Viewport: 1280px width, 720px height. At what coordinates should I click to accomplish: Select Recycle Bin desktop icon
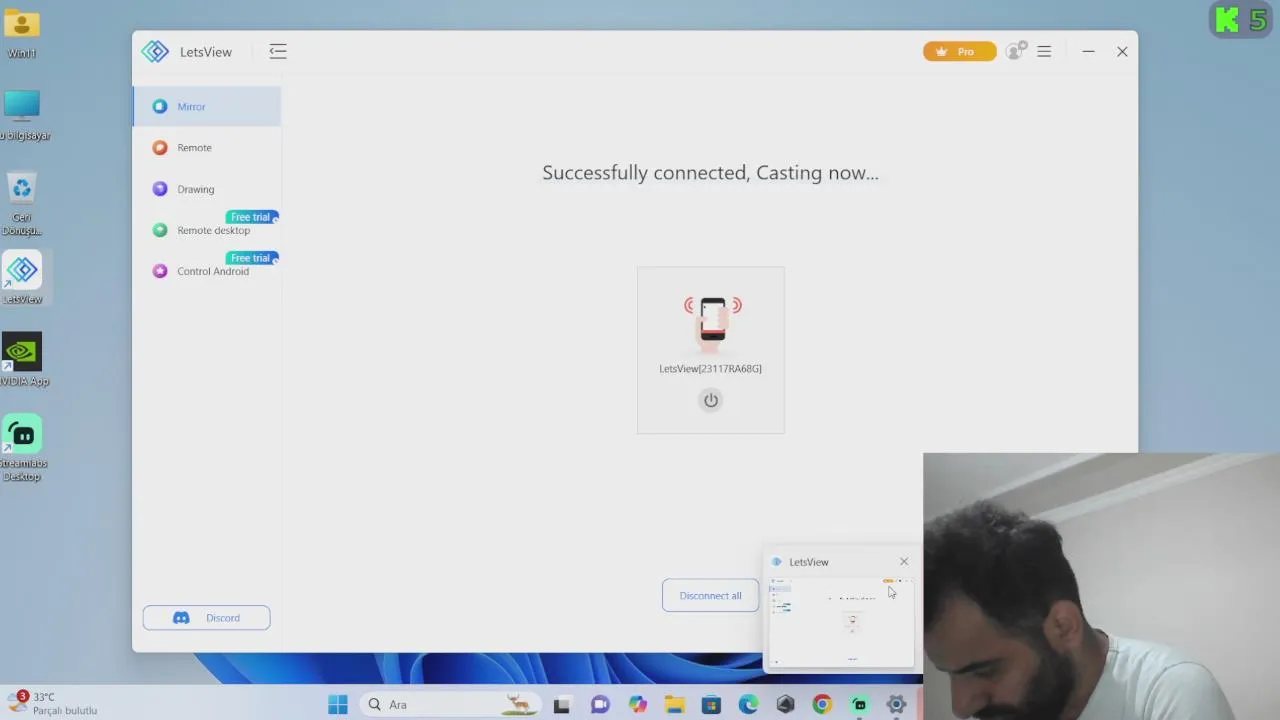21,203
